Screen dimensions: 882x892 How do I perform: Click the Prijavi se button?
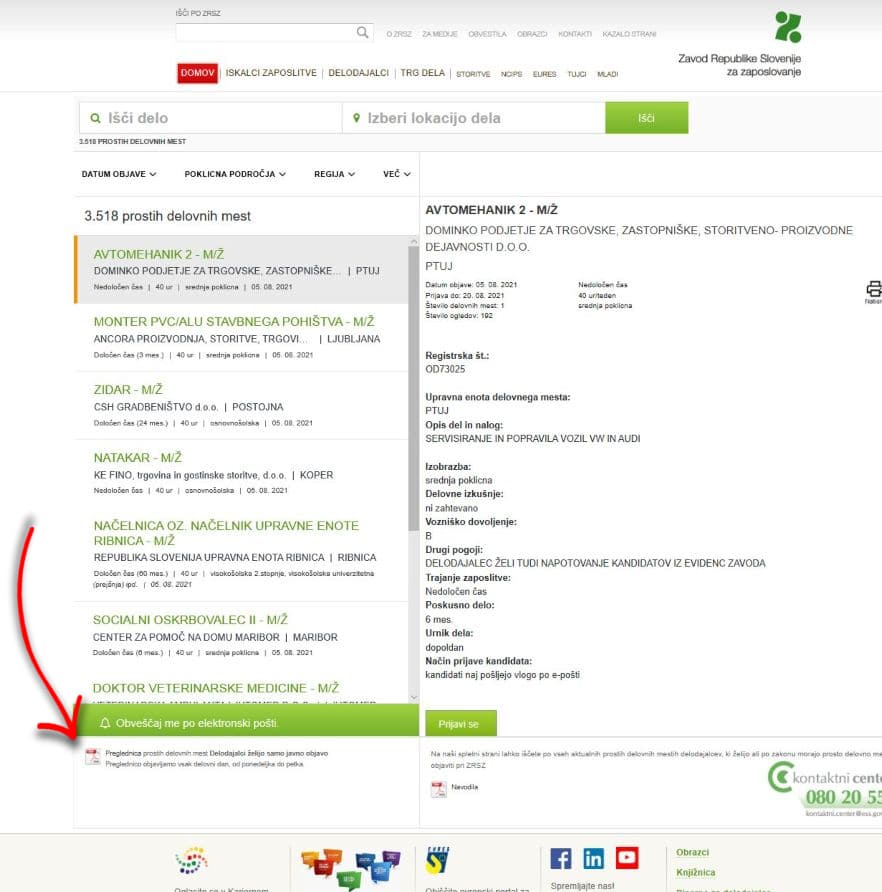[x=460, y=723]
